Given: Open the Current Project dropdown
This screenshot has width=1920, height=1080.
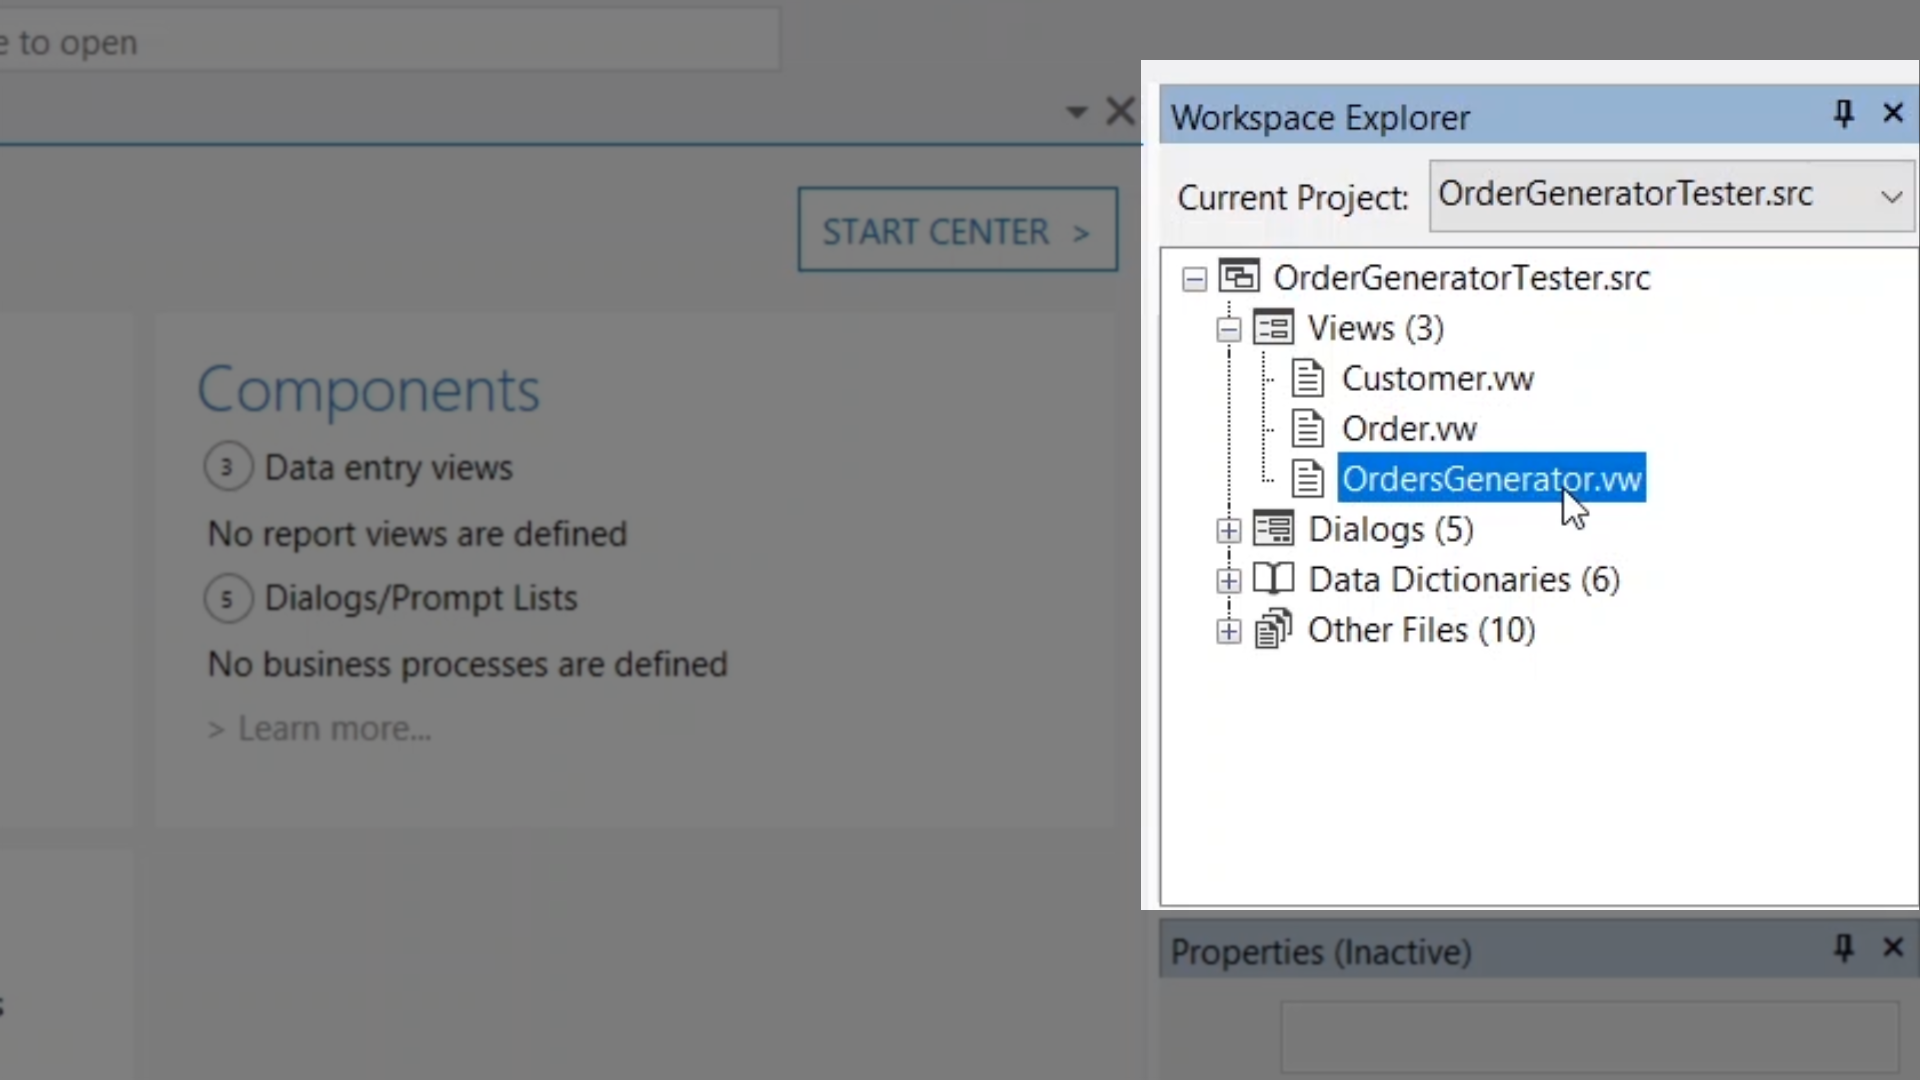Looking at the screenshot, I should [x=1890, y=196].
